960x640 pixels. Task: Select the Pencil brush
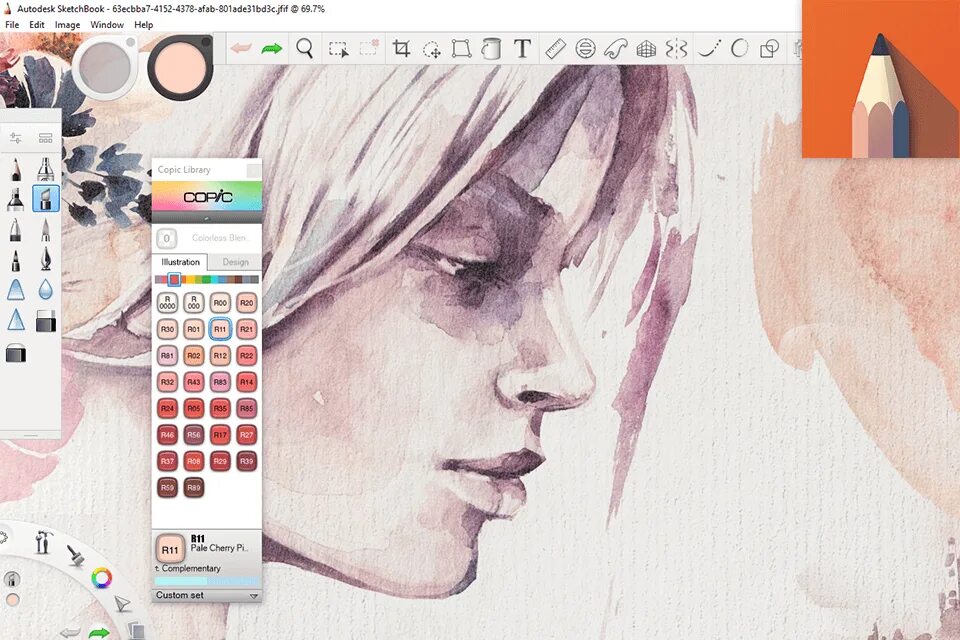tap(16, 168)
